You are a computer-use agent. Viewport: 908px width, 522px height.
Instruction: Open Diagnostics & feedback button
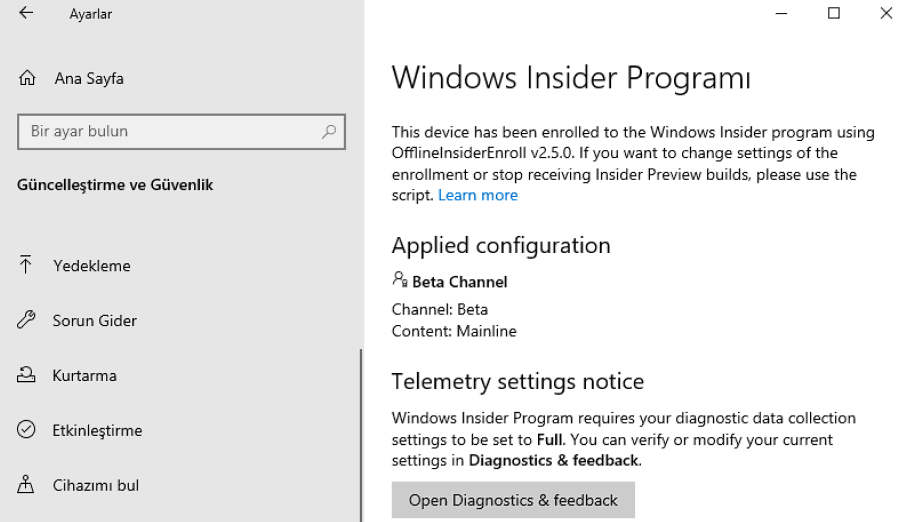(513, 500)
